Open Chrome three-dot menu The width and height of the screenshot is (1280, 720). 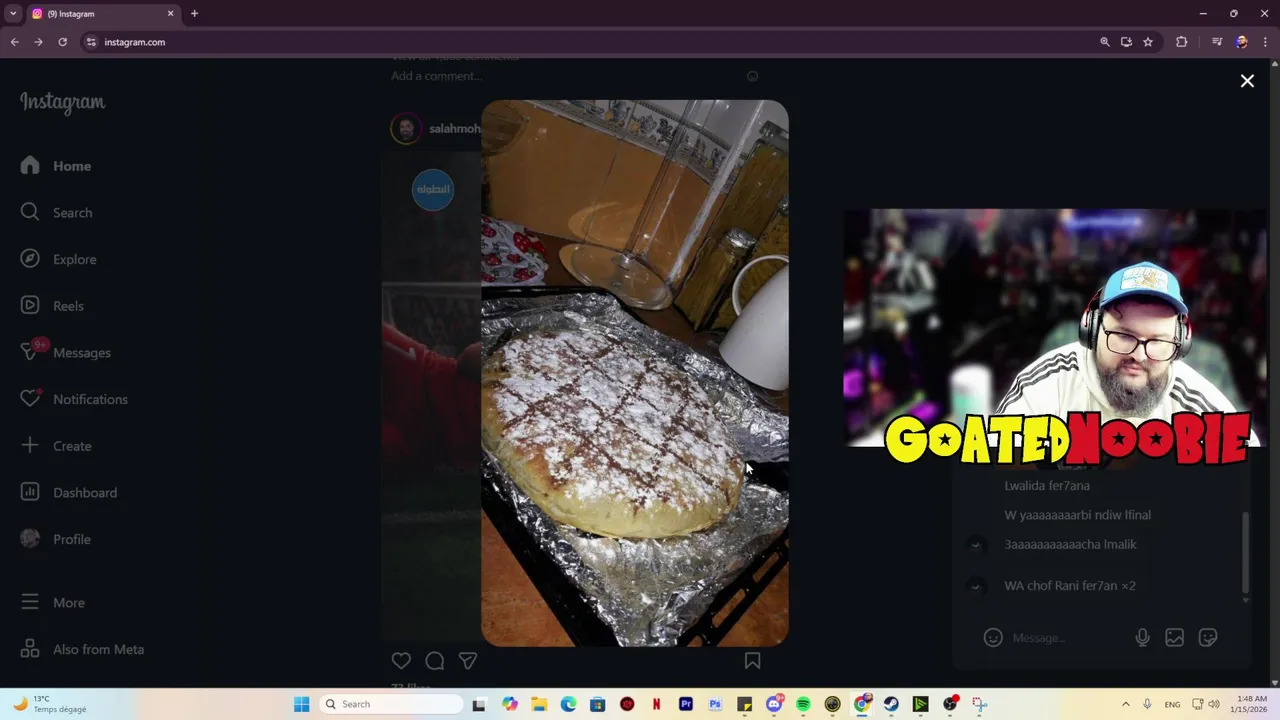[1265, 42]
